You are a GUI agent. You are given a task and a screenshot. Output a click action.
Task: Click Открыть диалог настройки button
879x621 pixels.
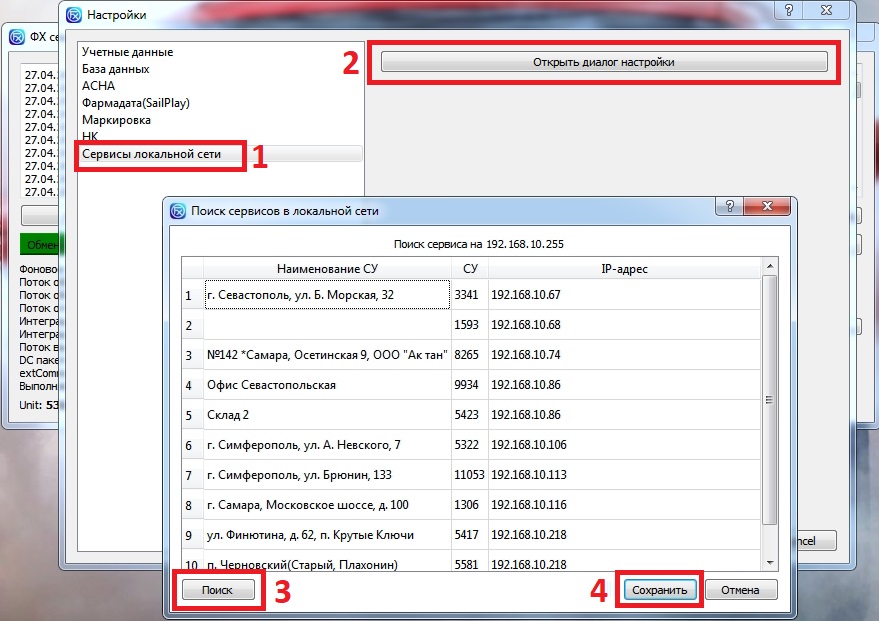603,62
